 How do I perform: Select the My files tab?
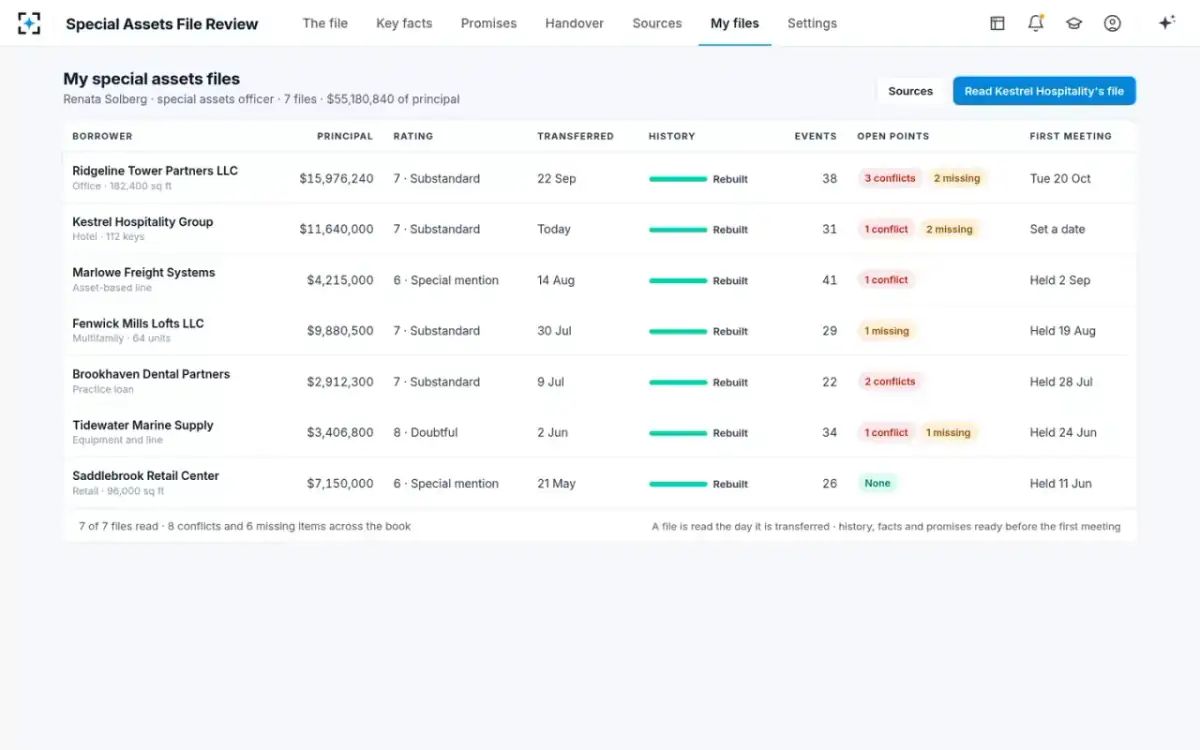(735, 23)
